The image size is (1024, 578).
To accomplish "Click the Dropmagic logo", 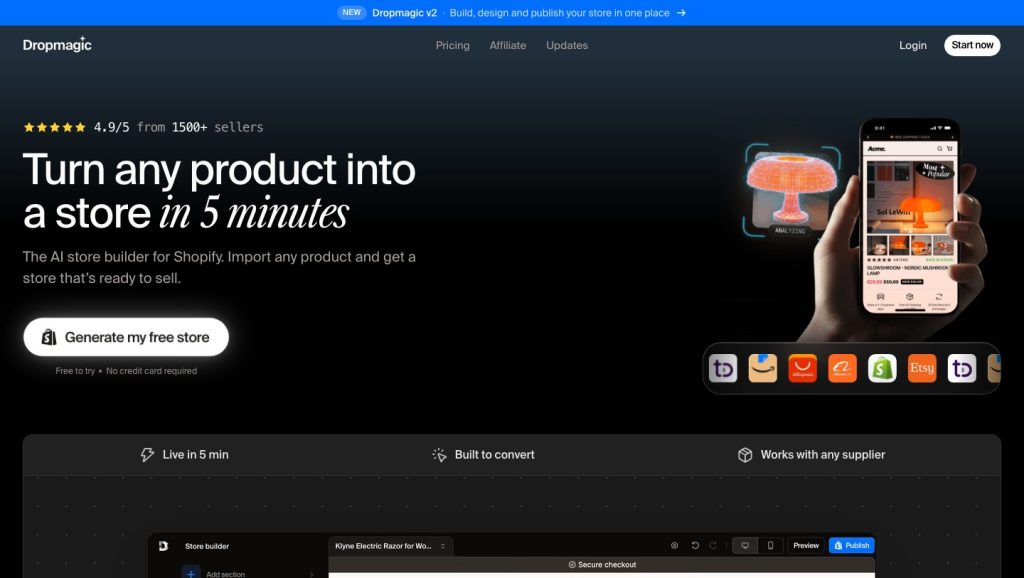I will 57,44.
